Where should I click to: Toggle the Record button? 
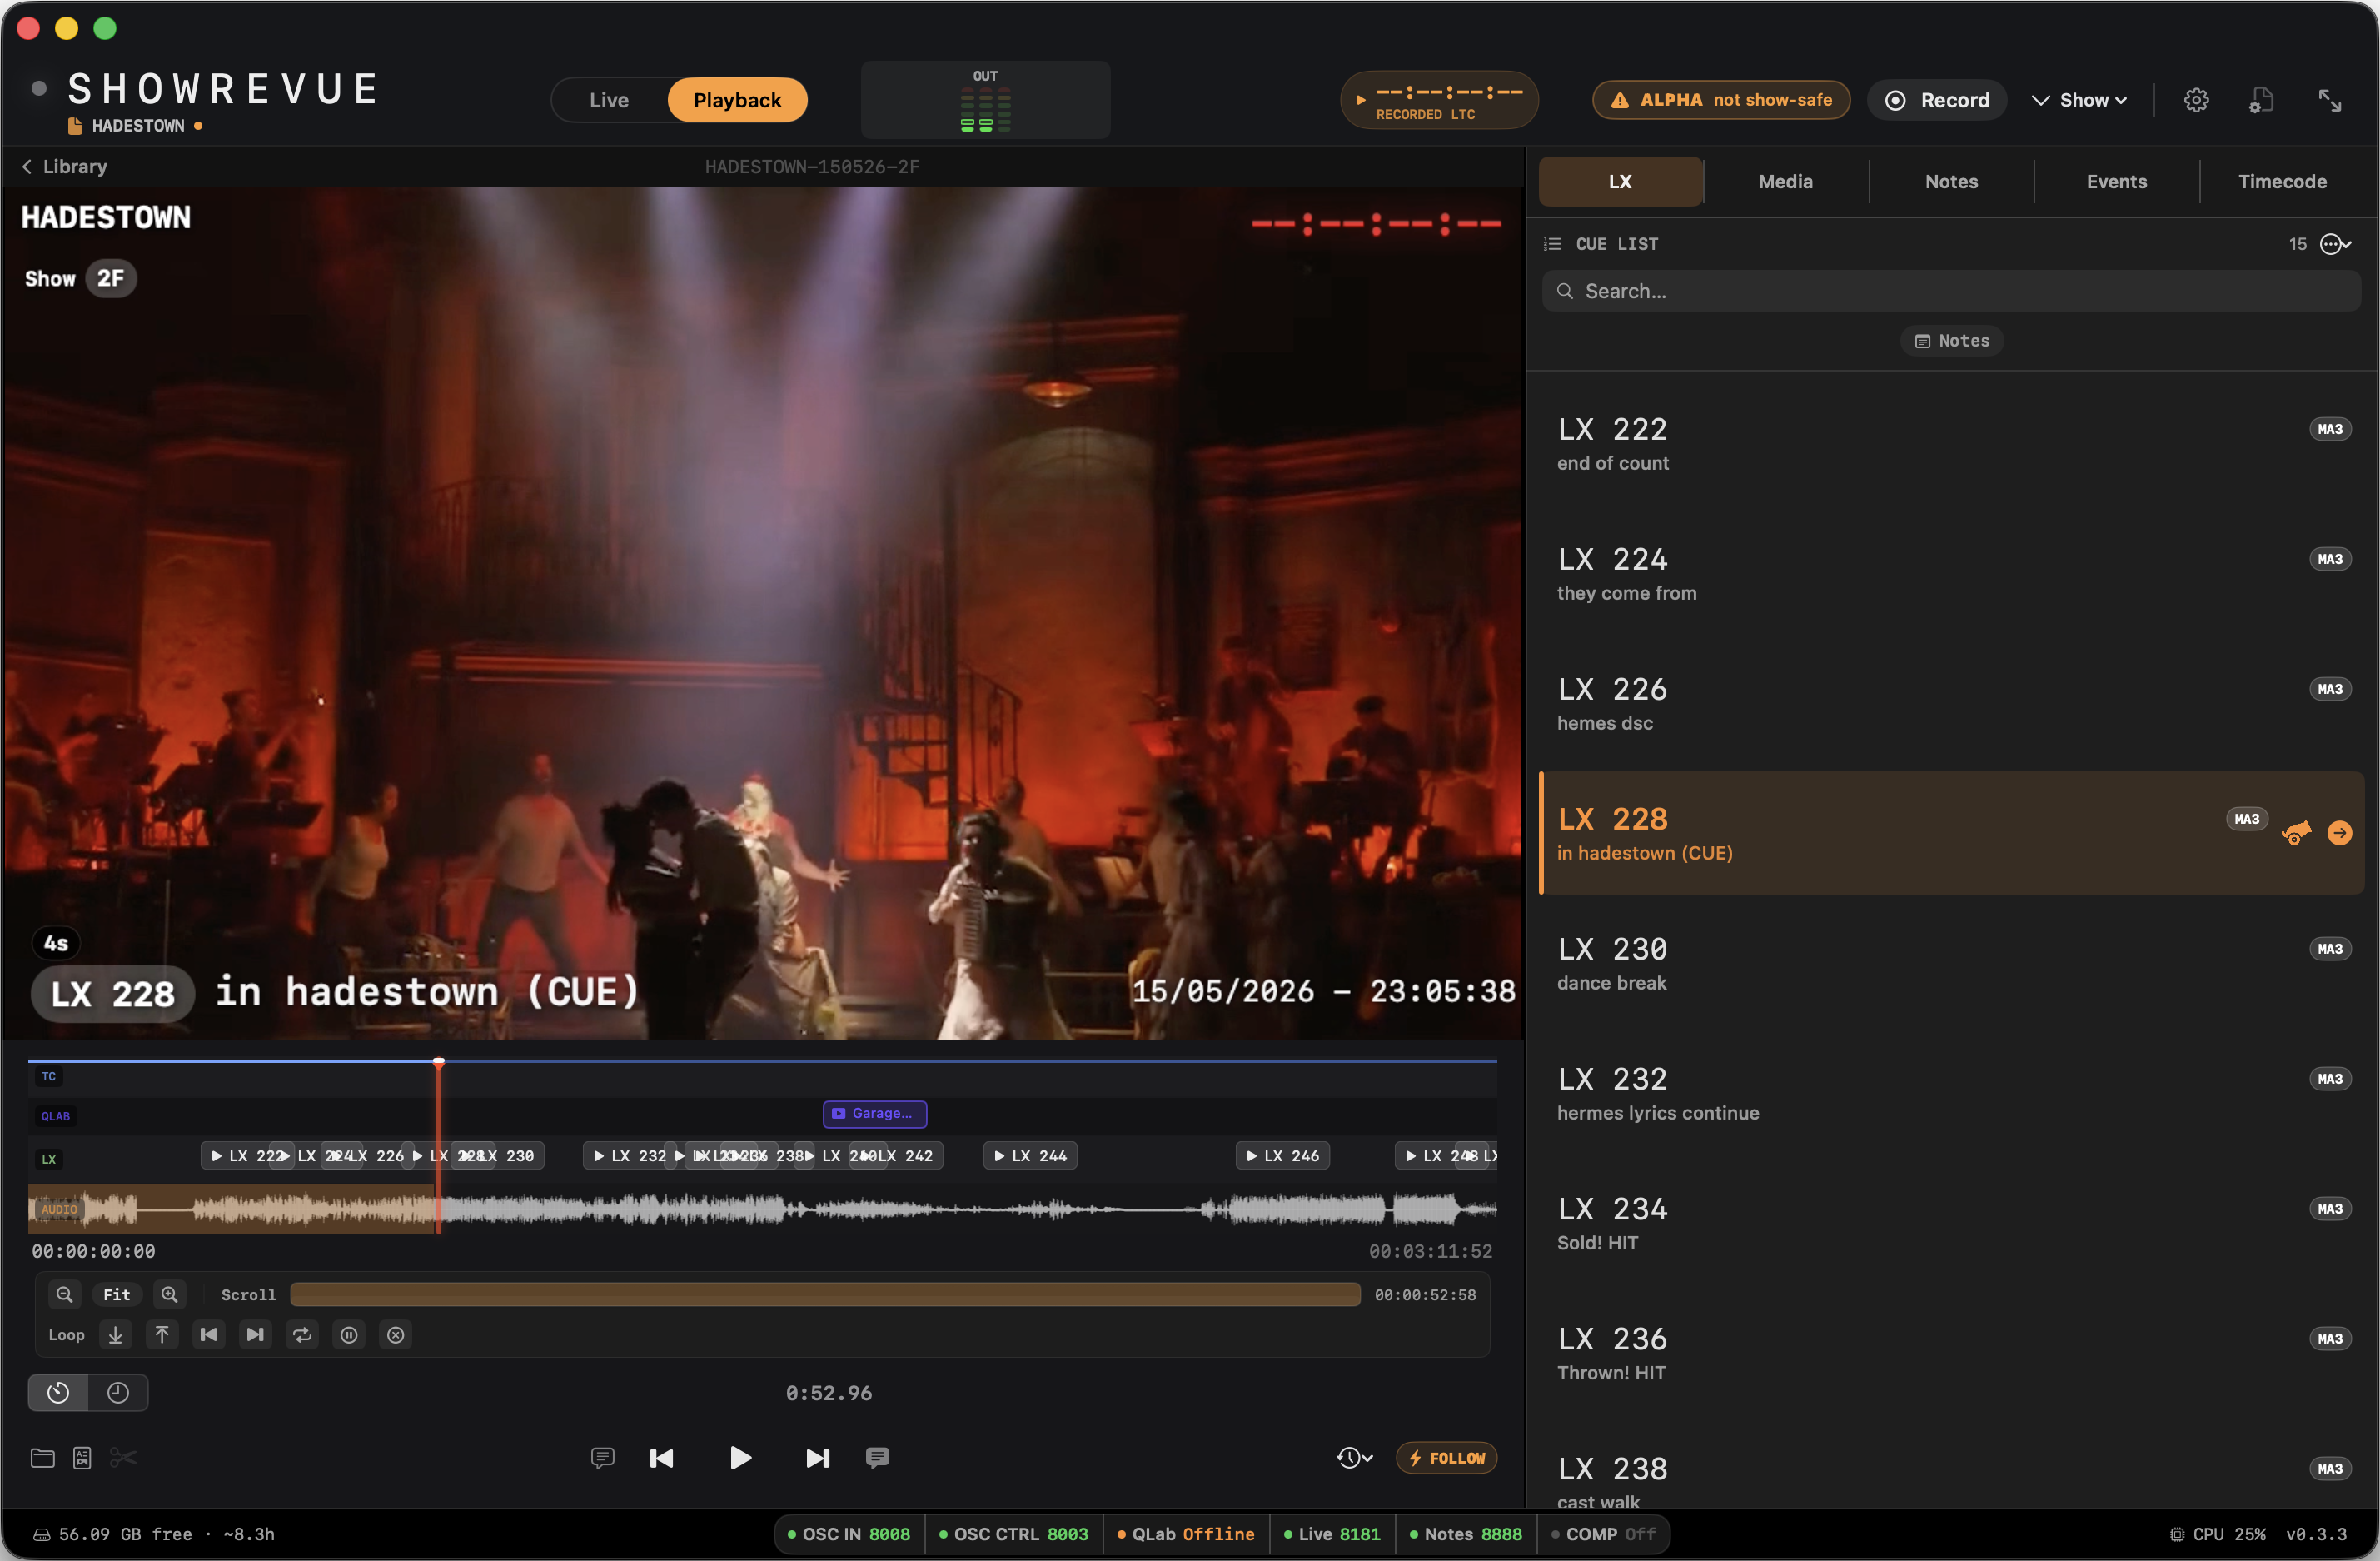click(1937, 100)
